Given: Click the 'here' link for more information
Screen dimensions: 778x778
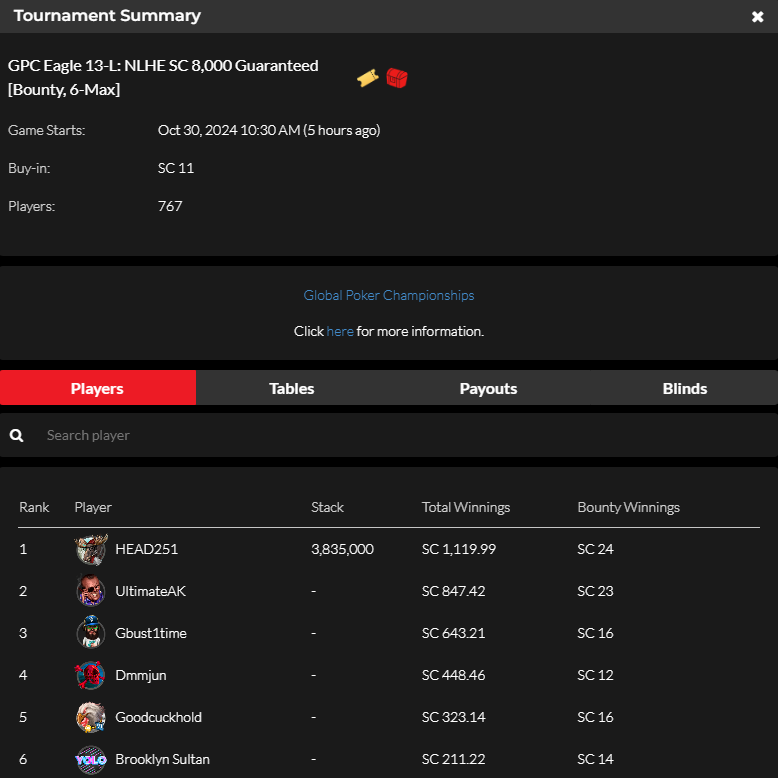Looking at the screenshot, I should pyautogui.click(x=340, y=331).
